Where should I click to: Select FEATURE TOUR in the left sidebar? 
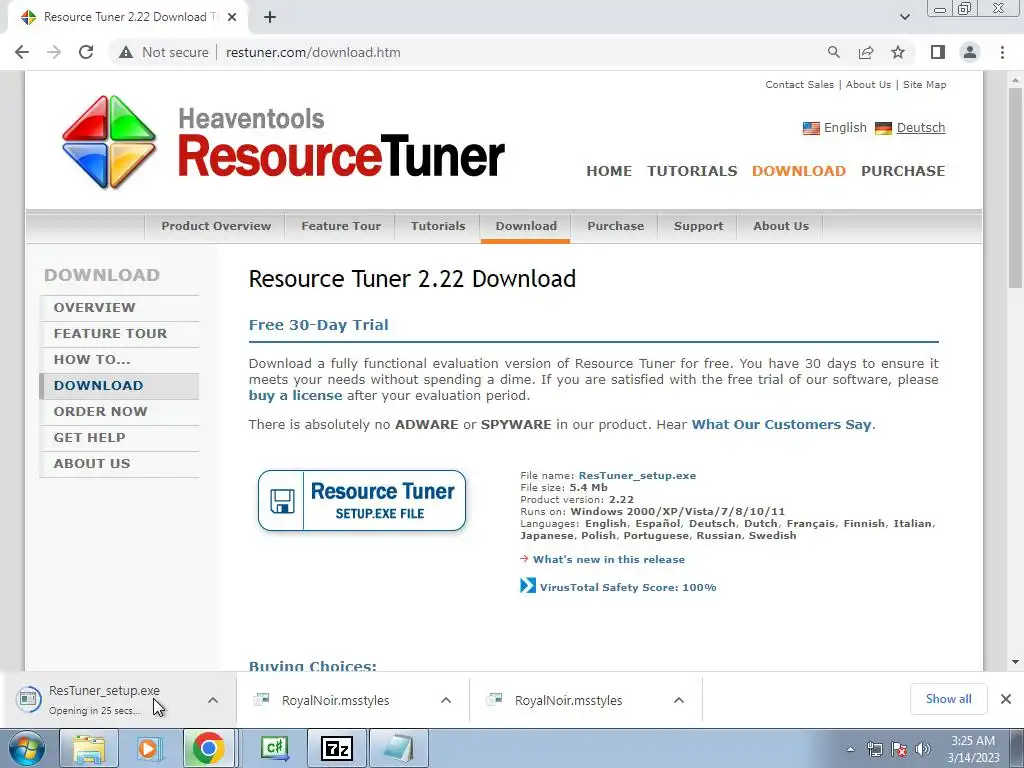(x=119, y=334)
